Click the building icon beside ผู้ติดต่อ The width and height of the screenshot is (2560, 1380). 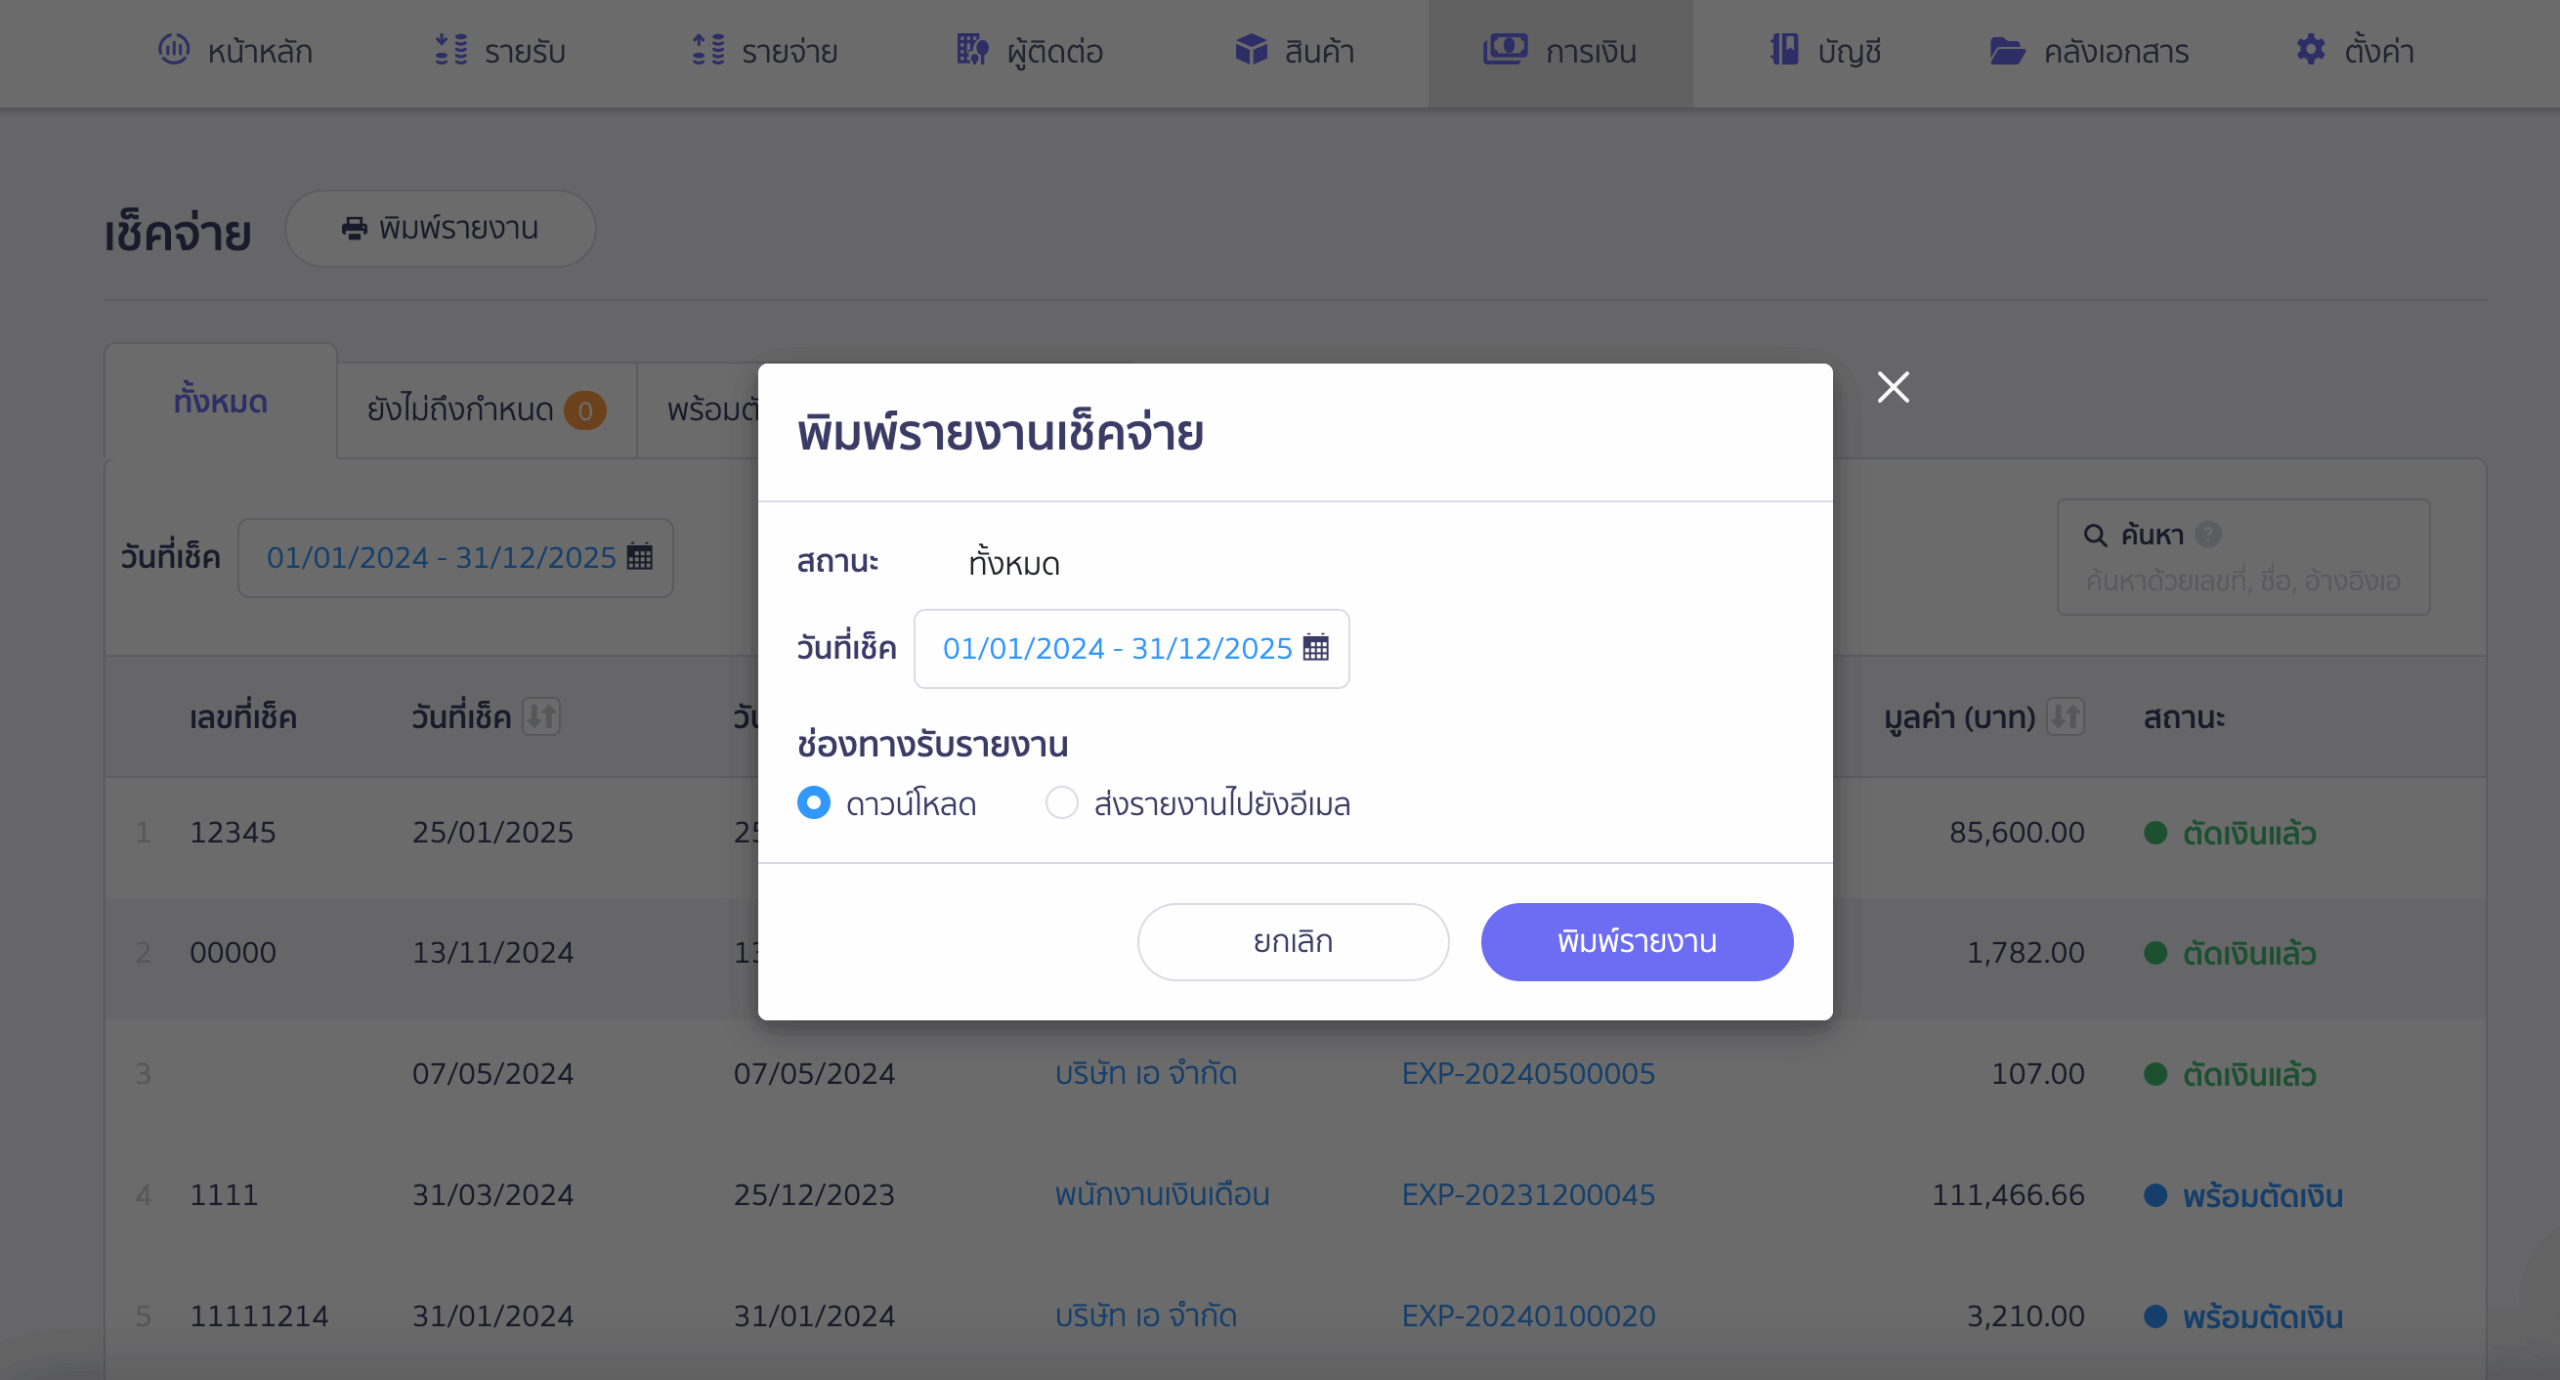(972, 49)
